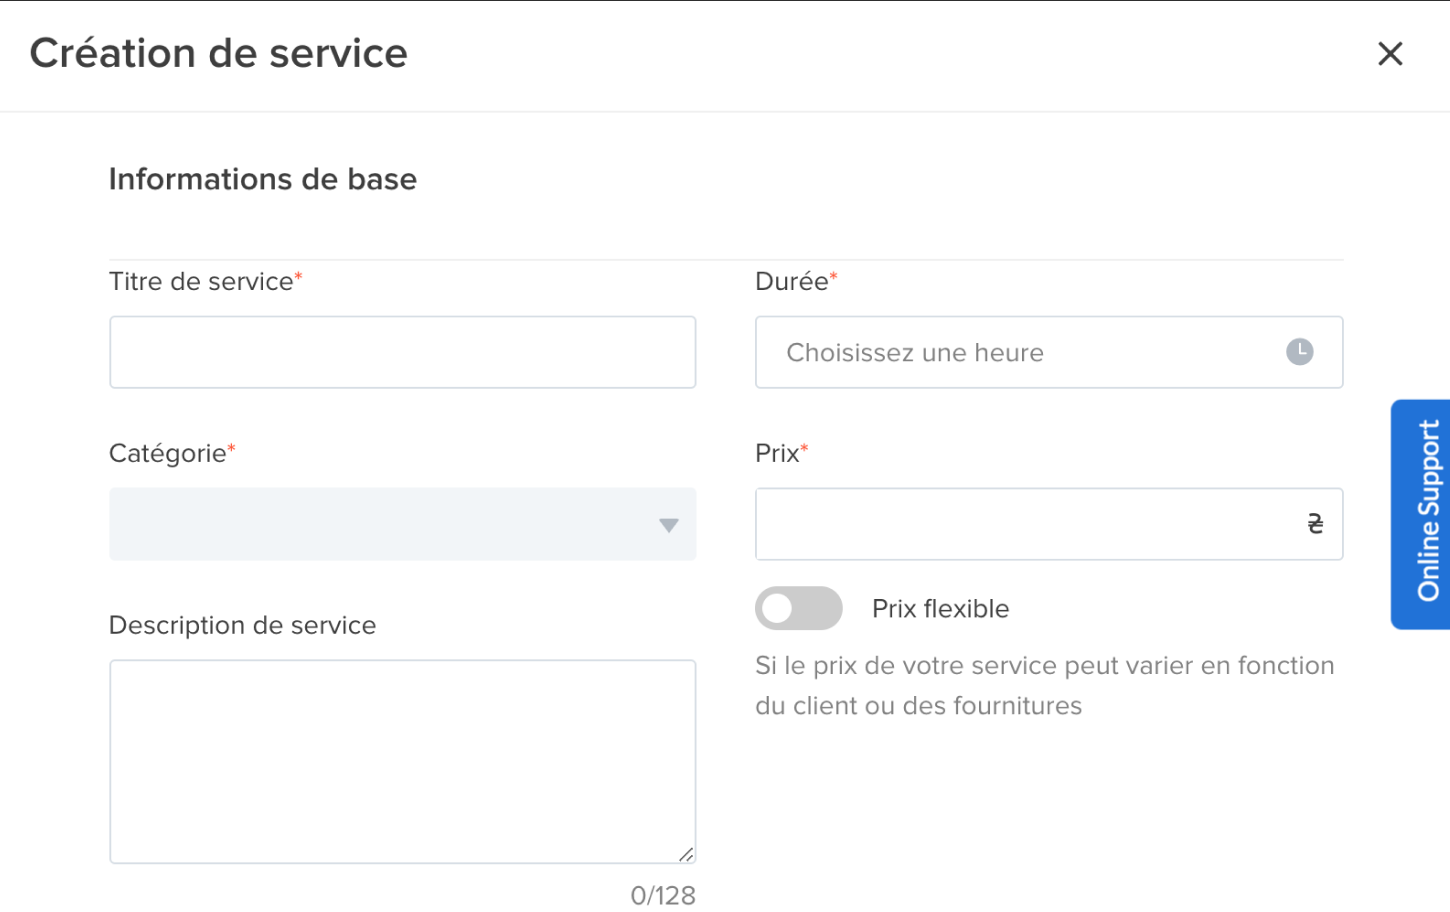Click the Catégorie field label
The width and height of the screenshot is (1450, 912).
click(x=167, y=454)
